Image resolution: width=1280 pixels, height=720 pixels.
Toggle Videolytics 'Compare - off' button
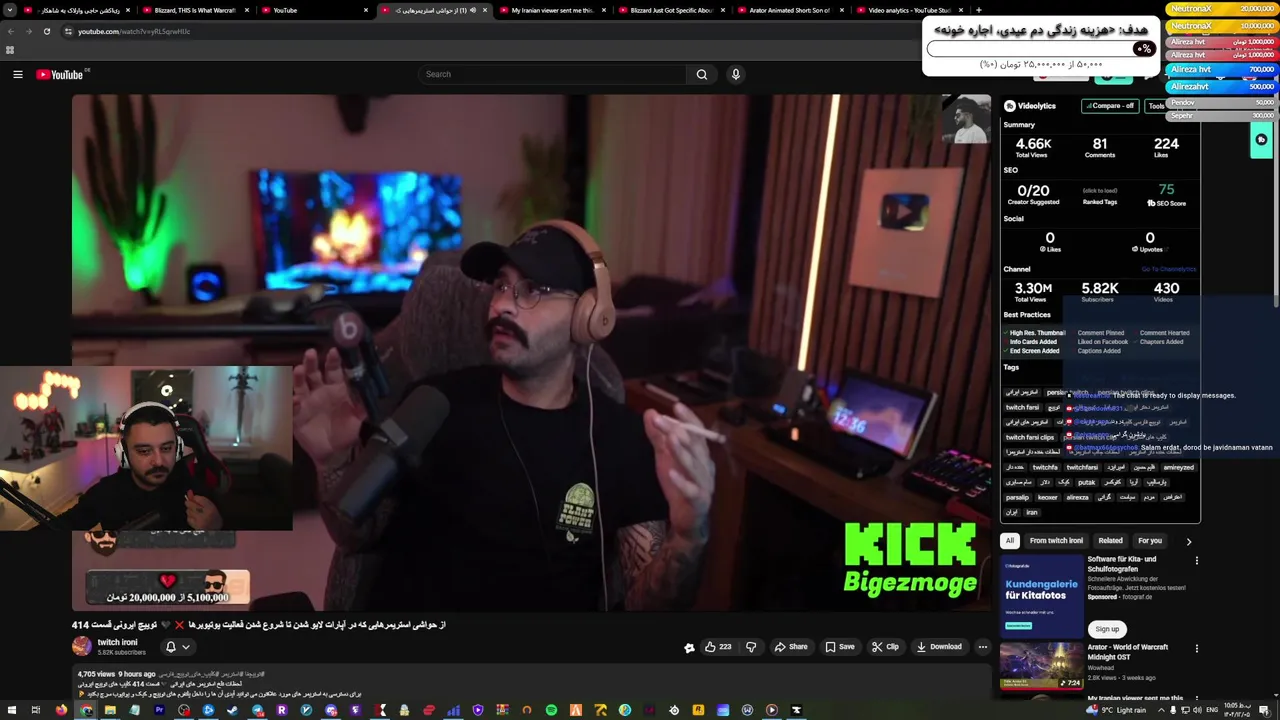1111,106
